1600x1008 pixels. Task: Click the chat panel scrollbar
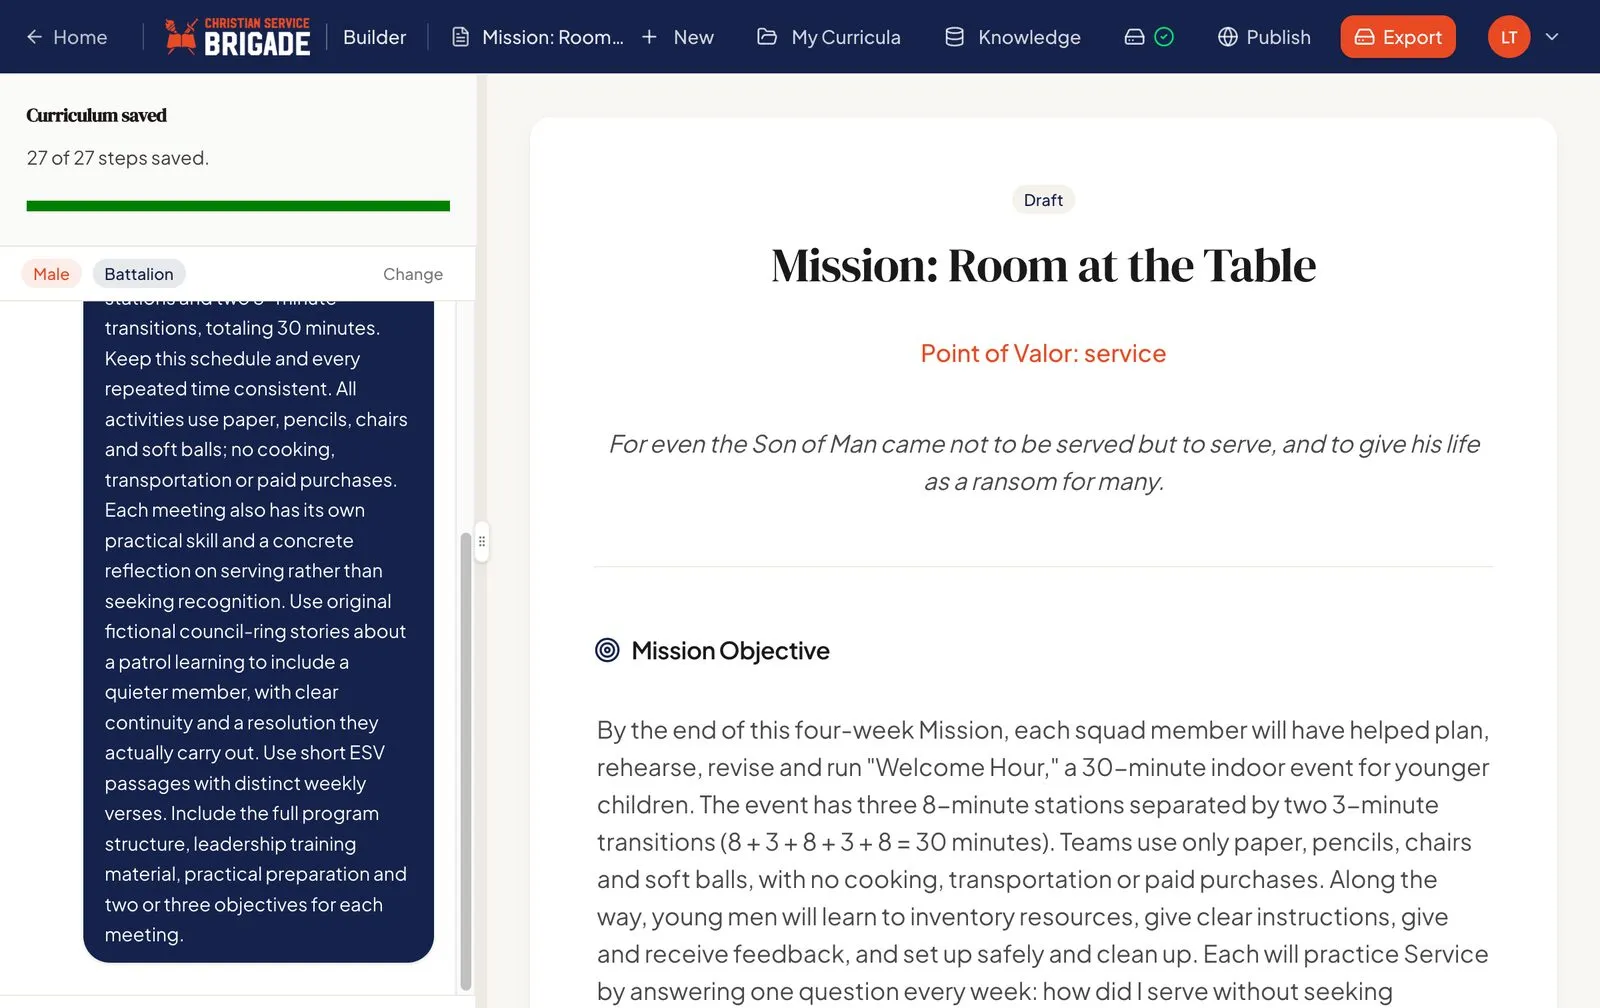(465, 760)
